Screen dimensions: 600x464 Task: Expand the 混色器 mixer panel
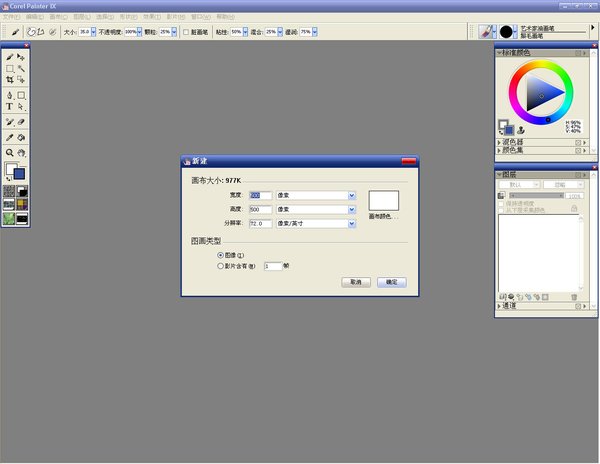[499, 142]
